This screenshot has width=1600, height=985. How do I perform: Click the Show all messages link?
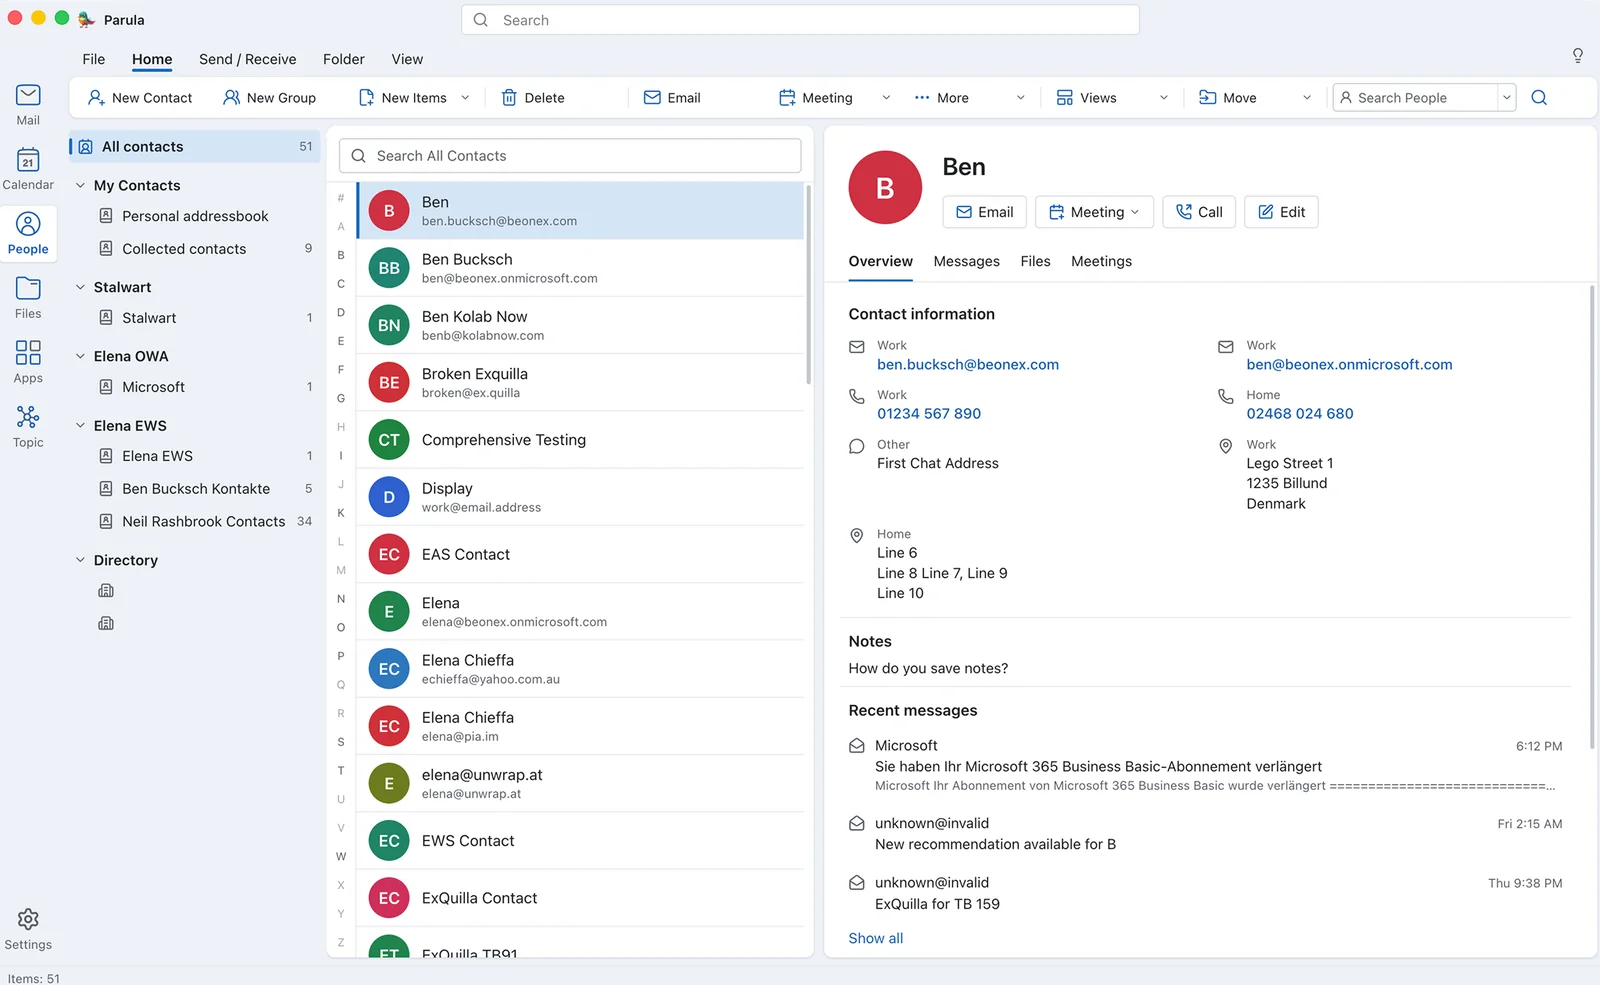pyautogui.click(x=876, y=938)
